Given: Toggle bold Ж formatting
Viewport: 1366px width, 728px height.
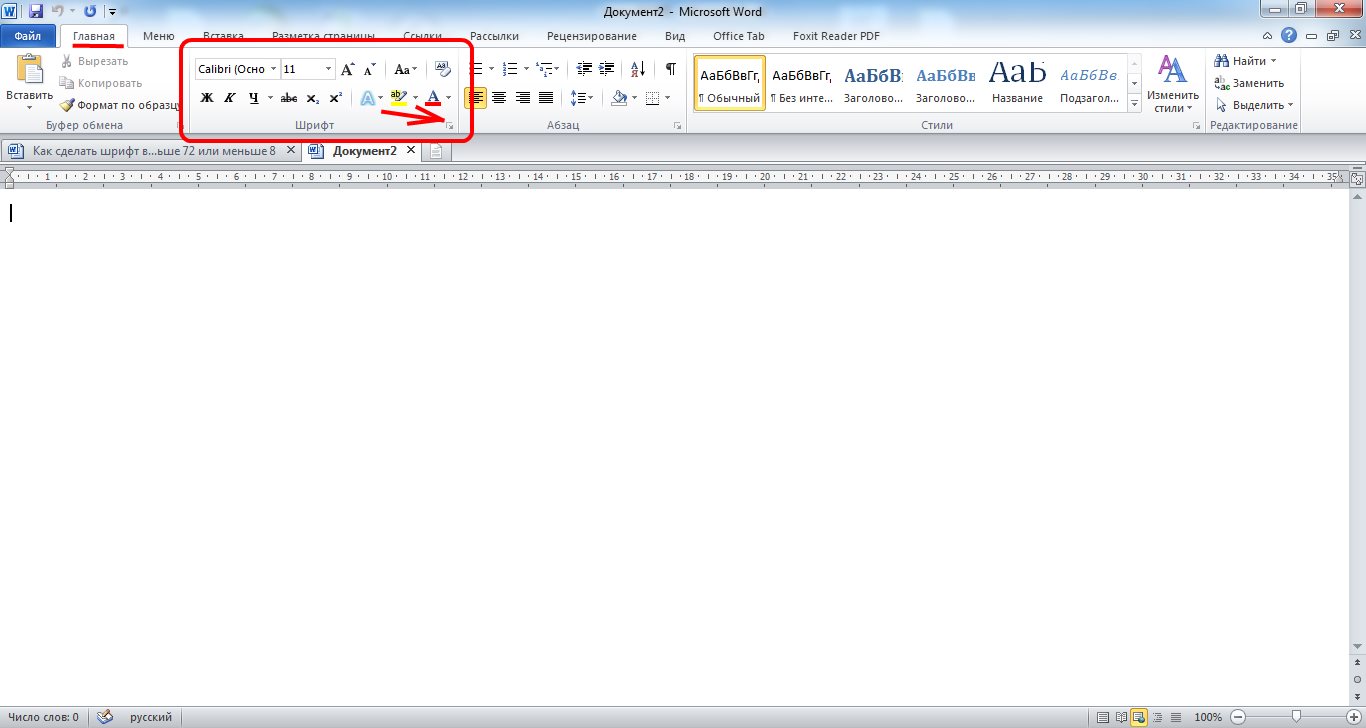Looking at the screenshot, I should 207,97.
